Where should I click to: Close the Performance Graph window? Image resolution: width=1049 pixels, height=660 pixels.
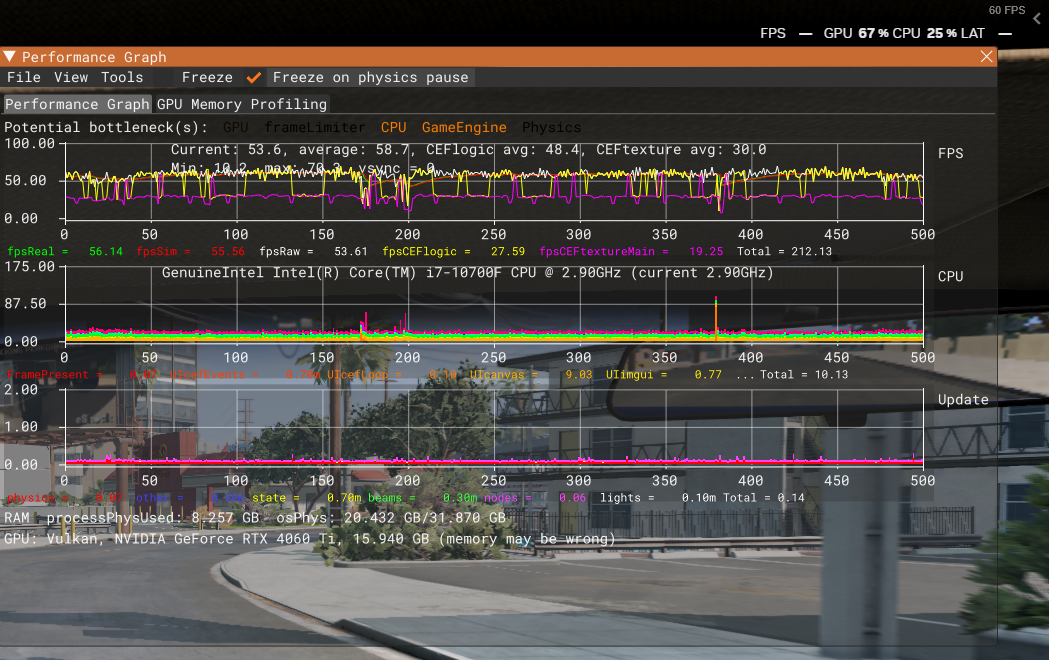[x=986, y=57]
